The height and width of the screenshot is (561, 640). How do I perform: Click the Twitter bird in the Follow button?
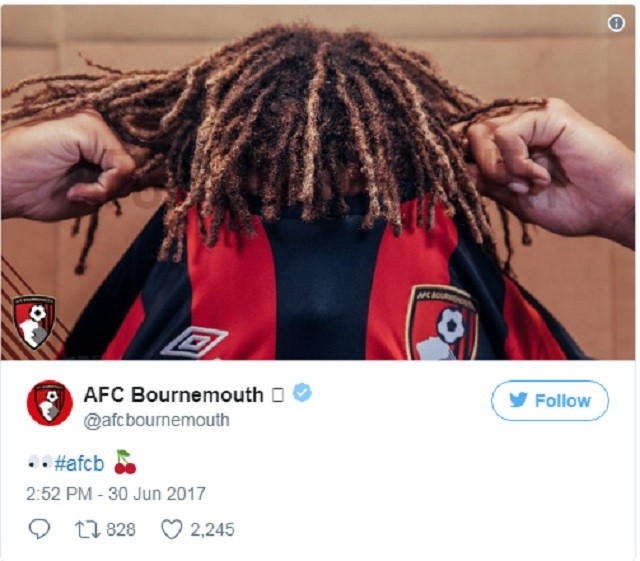[x=518, y=400]
